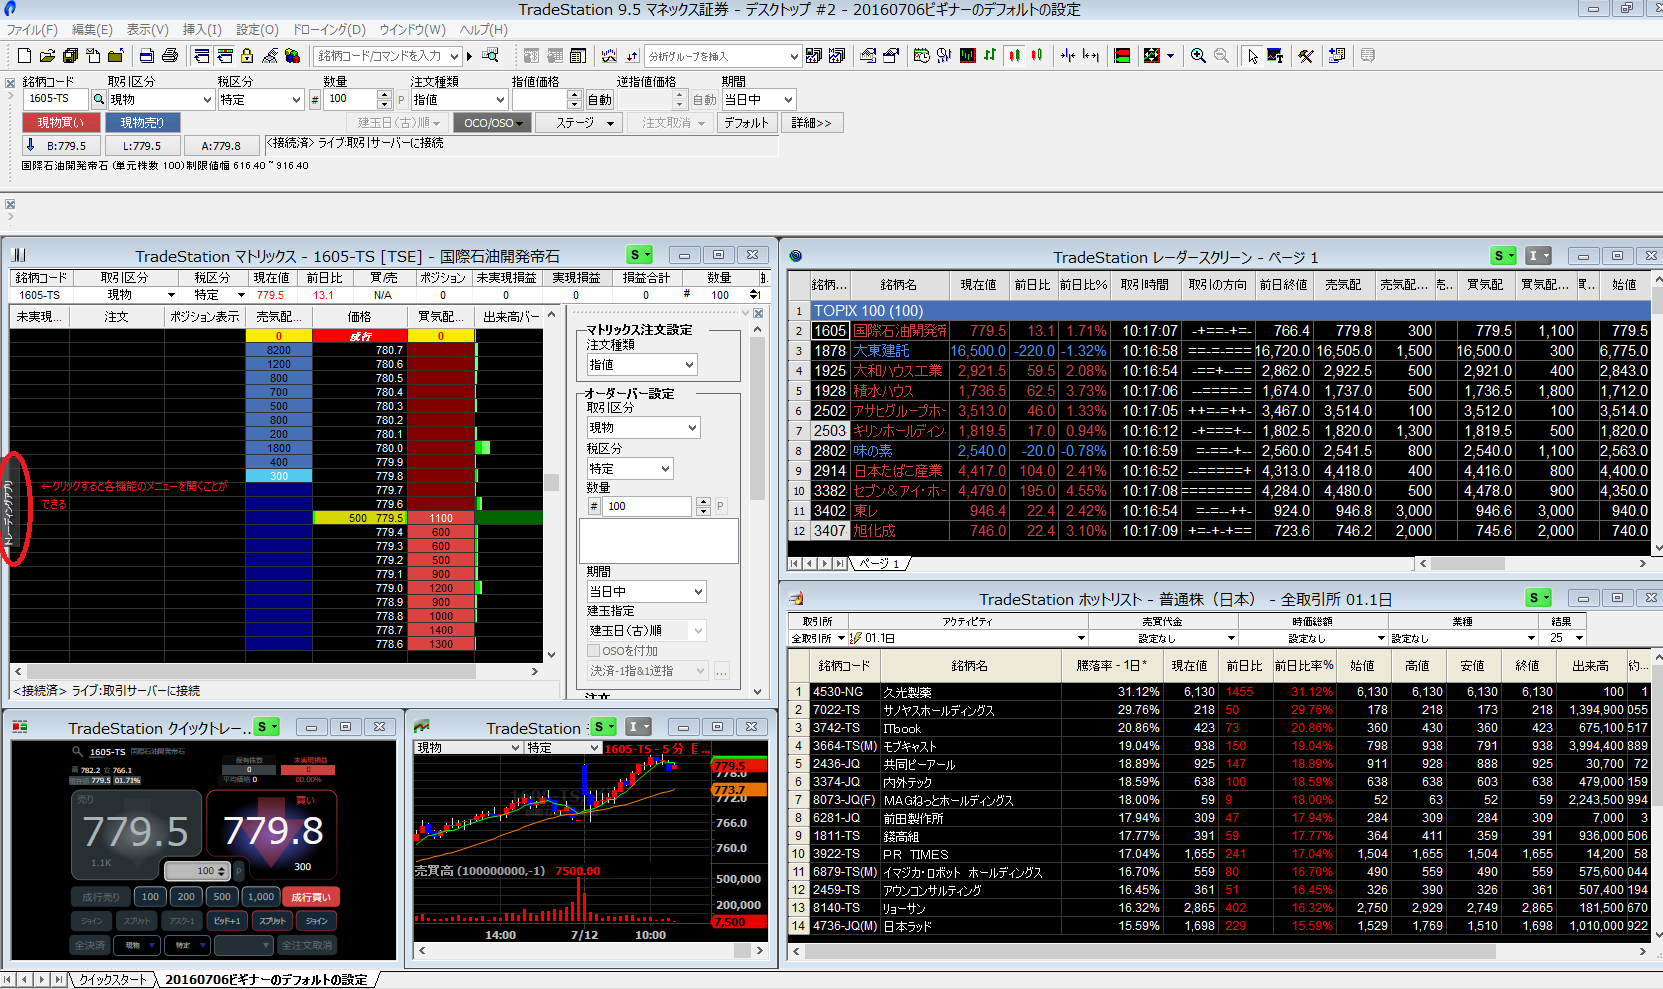Click the New document toolbar icon
The width and height of the screenshot is (1663, 989).
point(25,56)
